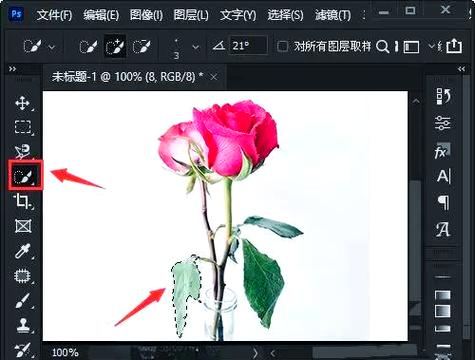Image resolution: width=475 pixels, height=360 pixels.
Task: Click the workspace layout icon
Action: (411, 47)
